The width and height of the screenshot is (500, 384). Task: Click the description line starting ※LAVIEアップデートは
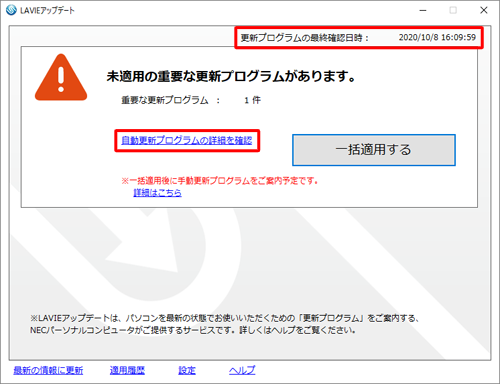coord(225,318)
